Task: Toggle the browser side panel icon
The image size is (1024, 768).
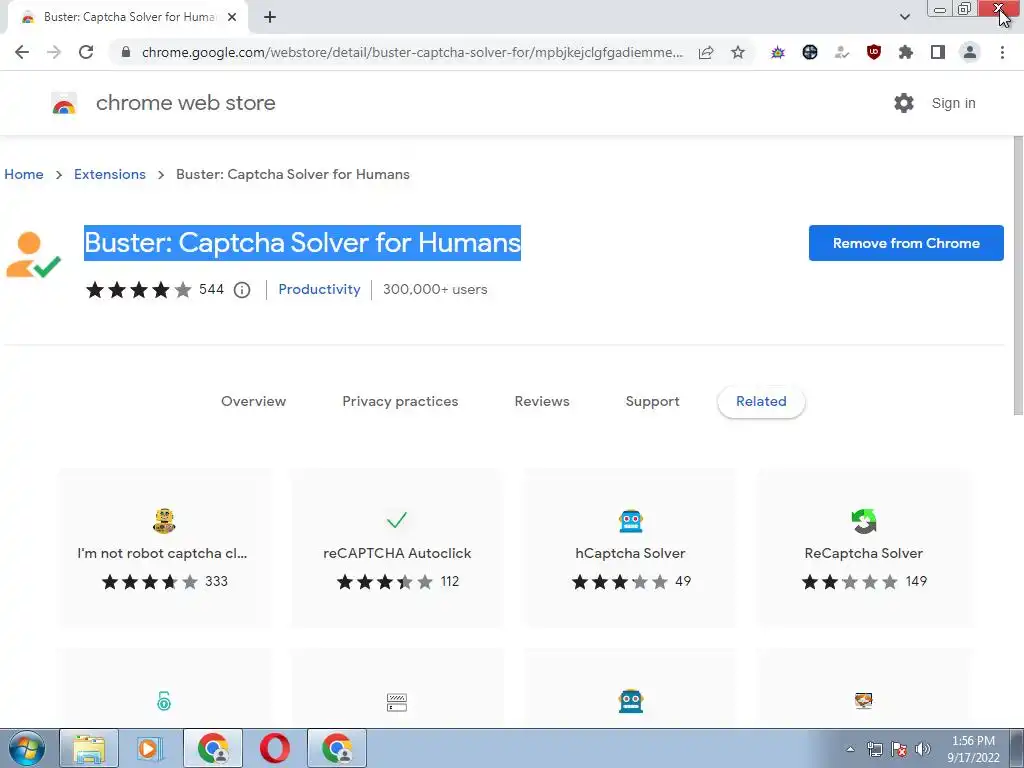Action: point(938,52)
